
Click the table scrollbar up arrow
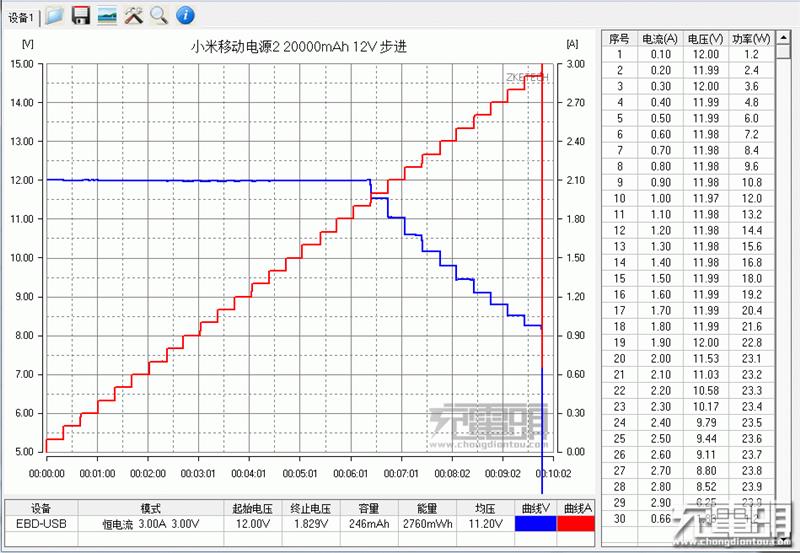pyautogui.click(x=783, y=38)
